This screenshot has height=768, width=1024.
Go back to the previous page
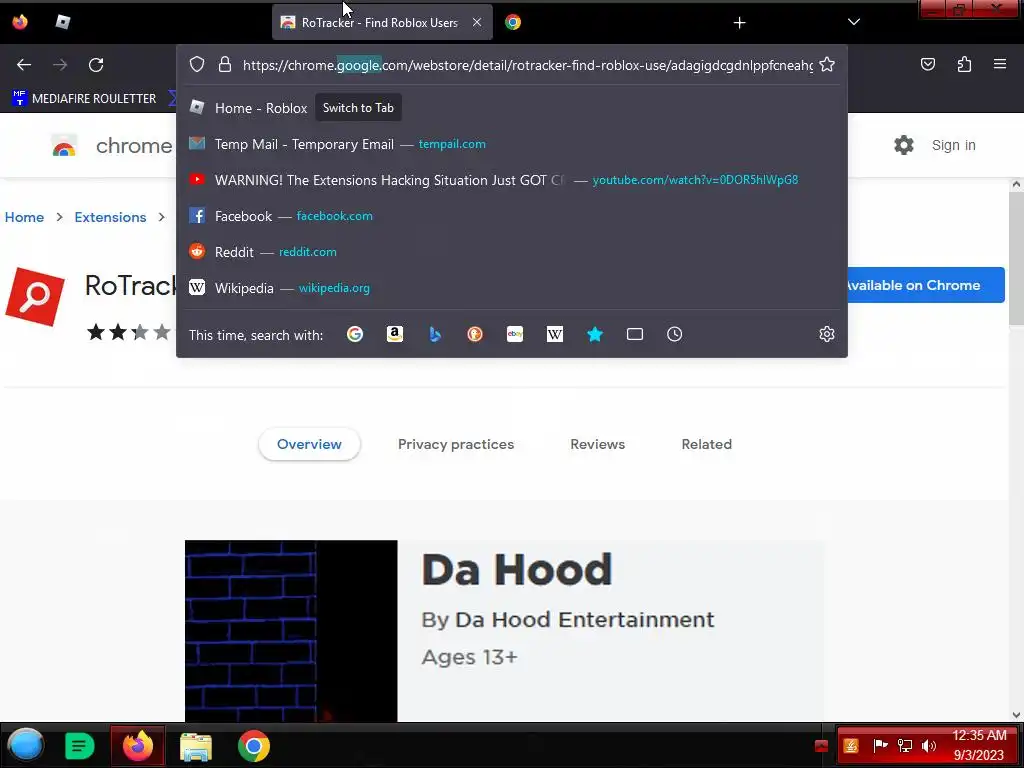pos(24,65)
